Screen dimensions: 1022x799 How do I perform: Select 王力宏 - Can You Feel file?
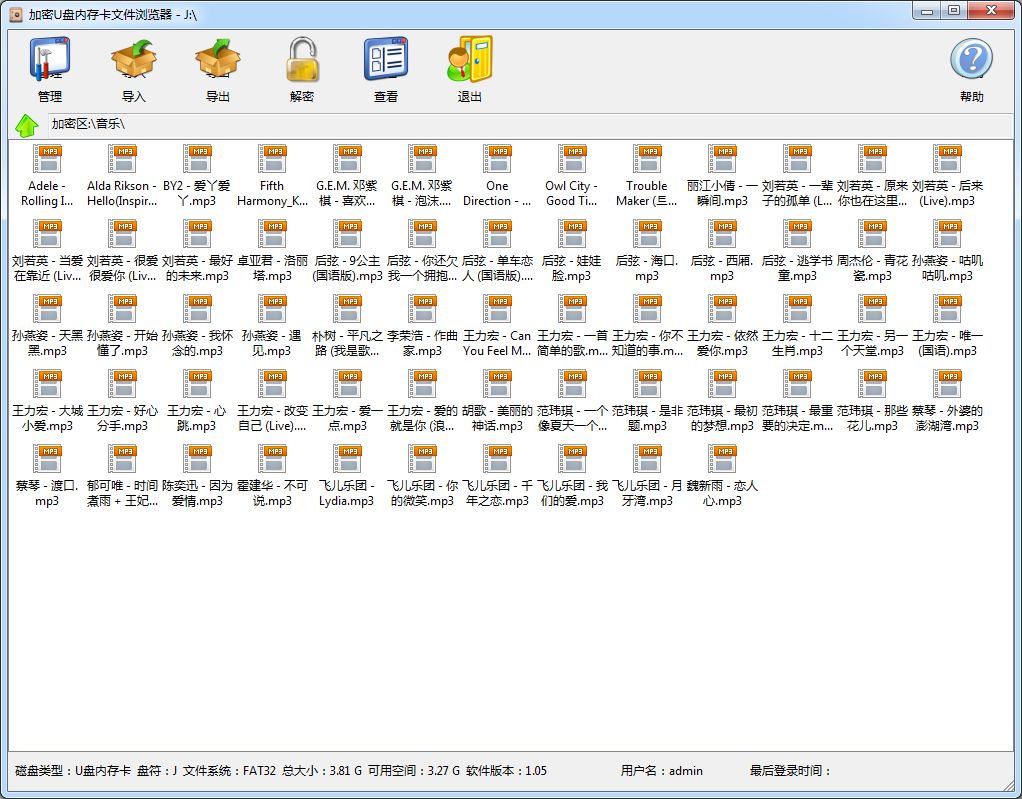coord(497,326)
